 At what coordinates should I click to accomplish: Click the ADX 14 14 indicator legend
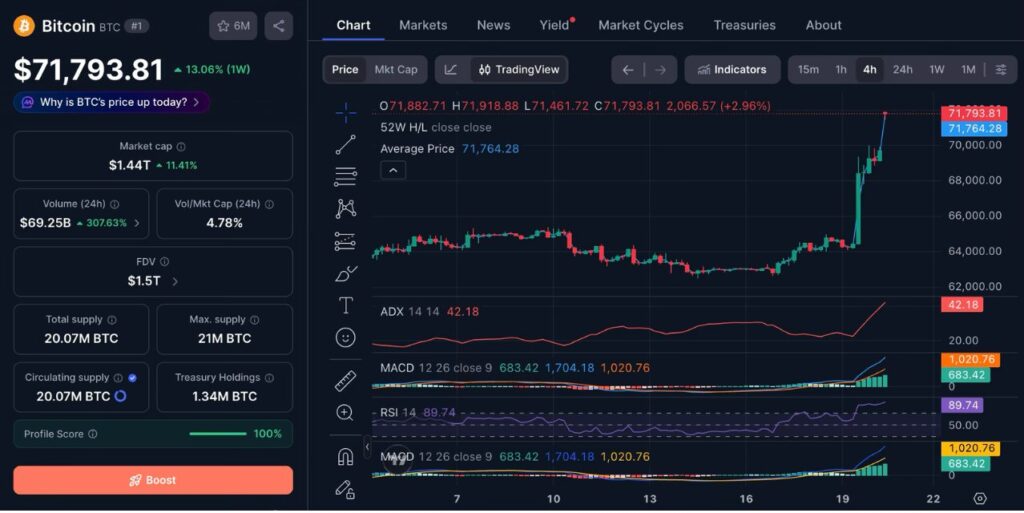[429, 312]
